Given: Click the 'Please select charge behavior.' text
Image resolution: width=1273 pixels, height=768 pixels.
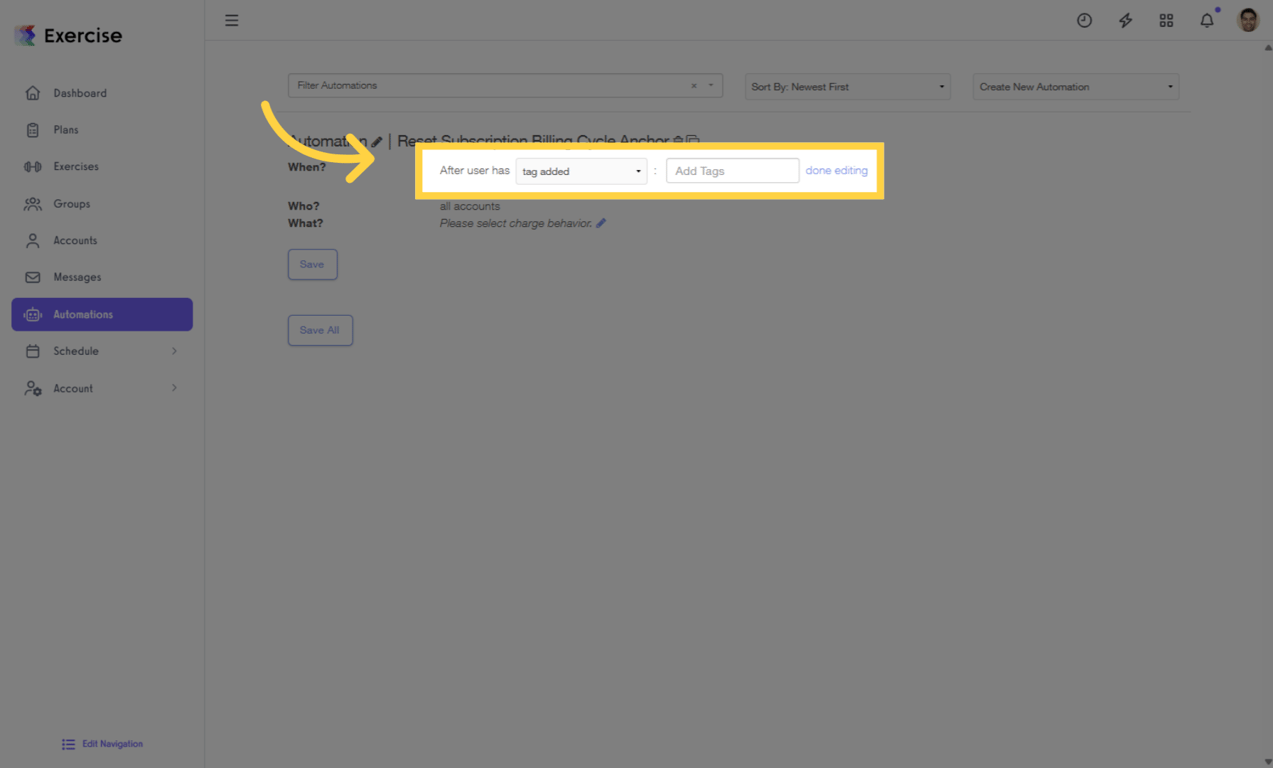Looking at the screenshot, I should coord(516,223).
